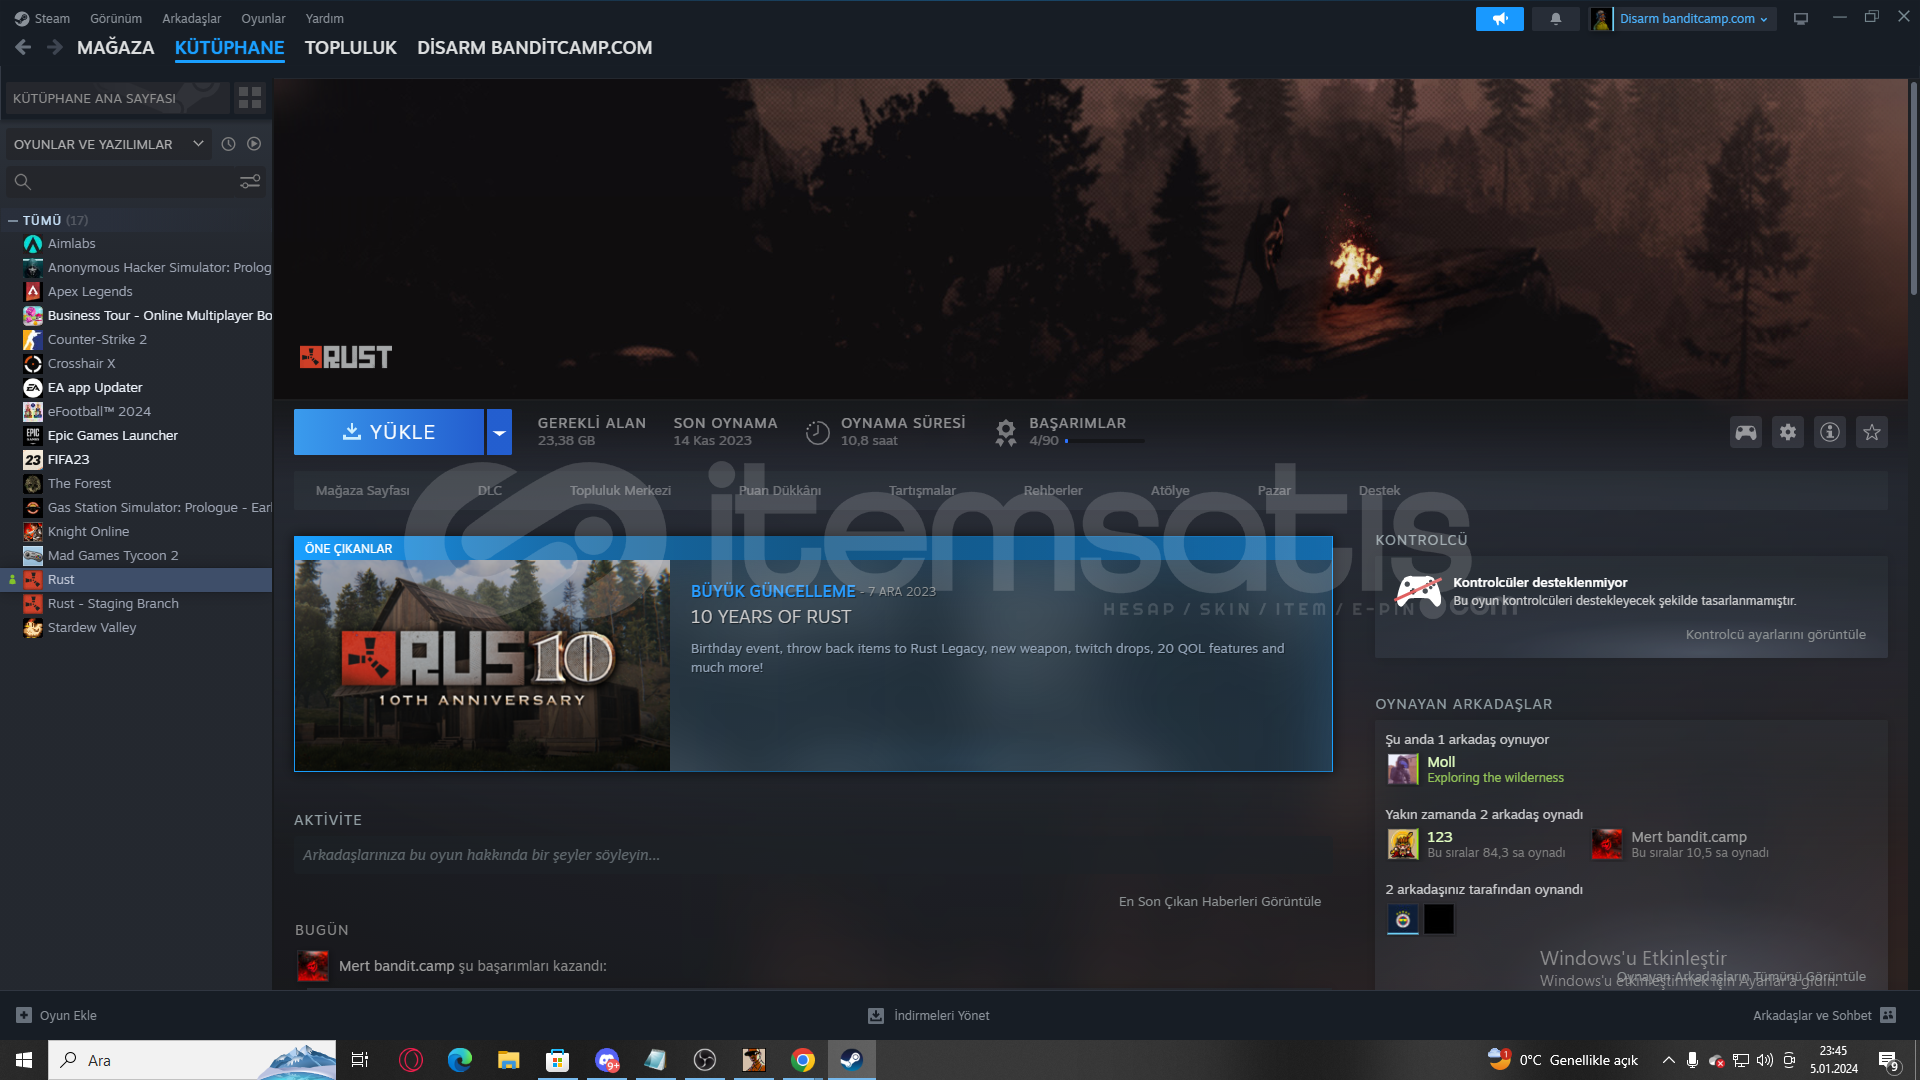Screen dimensions: 1920x1080
Task: Open friend Moll's avatar
Action: point(1403,769)
